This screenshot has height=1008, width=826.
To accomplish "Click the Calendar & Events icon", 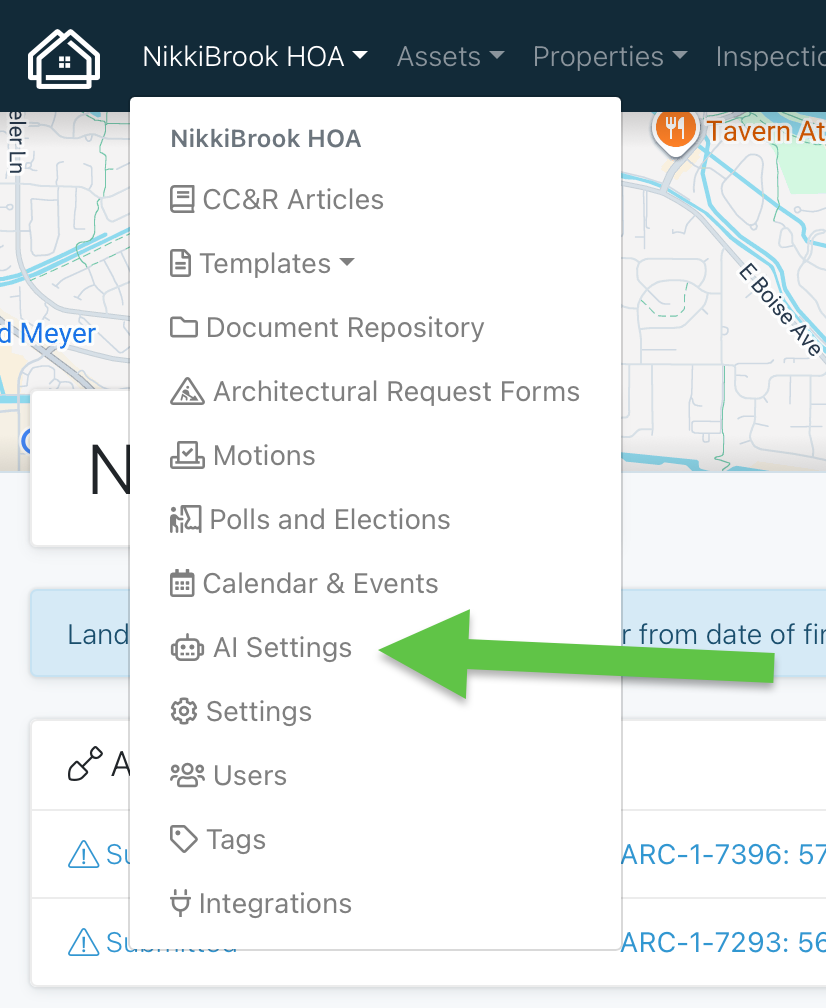I will 182,584.
